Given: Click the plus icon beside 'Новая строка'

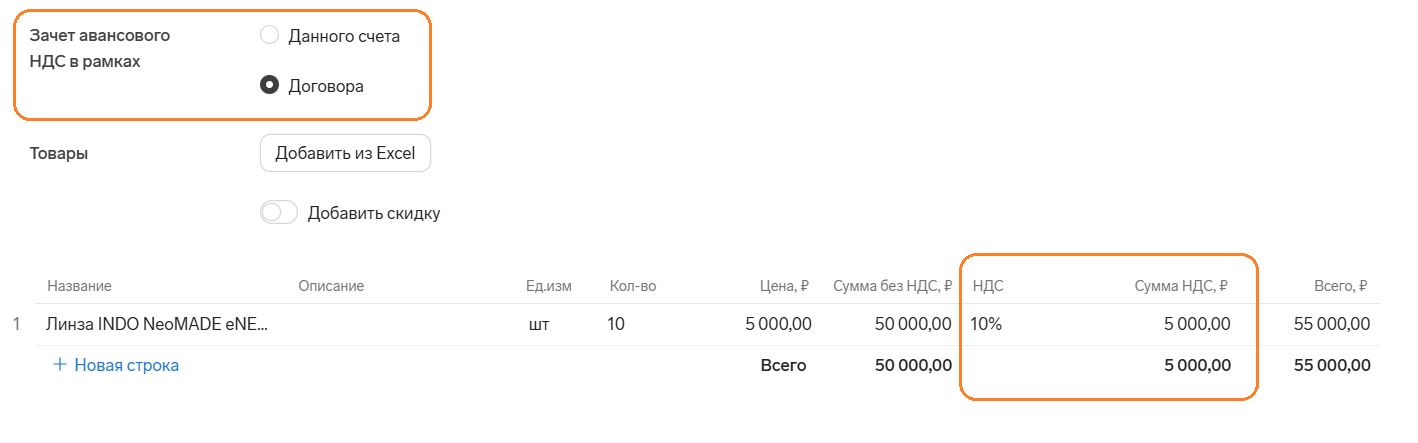Looking at the screenshot, I should [x=60, y=366].
